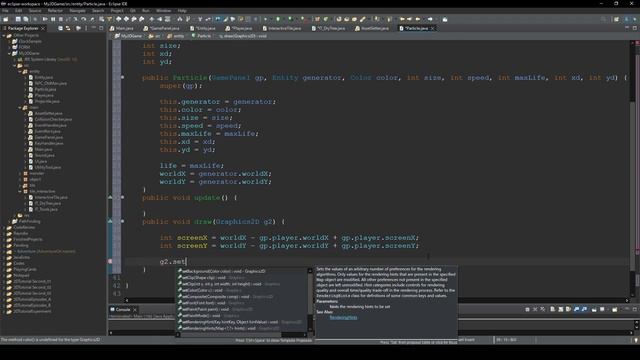Screen dimensions: 640x360
Task: Open the Refactor menu
Action: [55, 11]
